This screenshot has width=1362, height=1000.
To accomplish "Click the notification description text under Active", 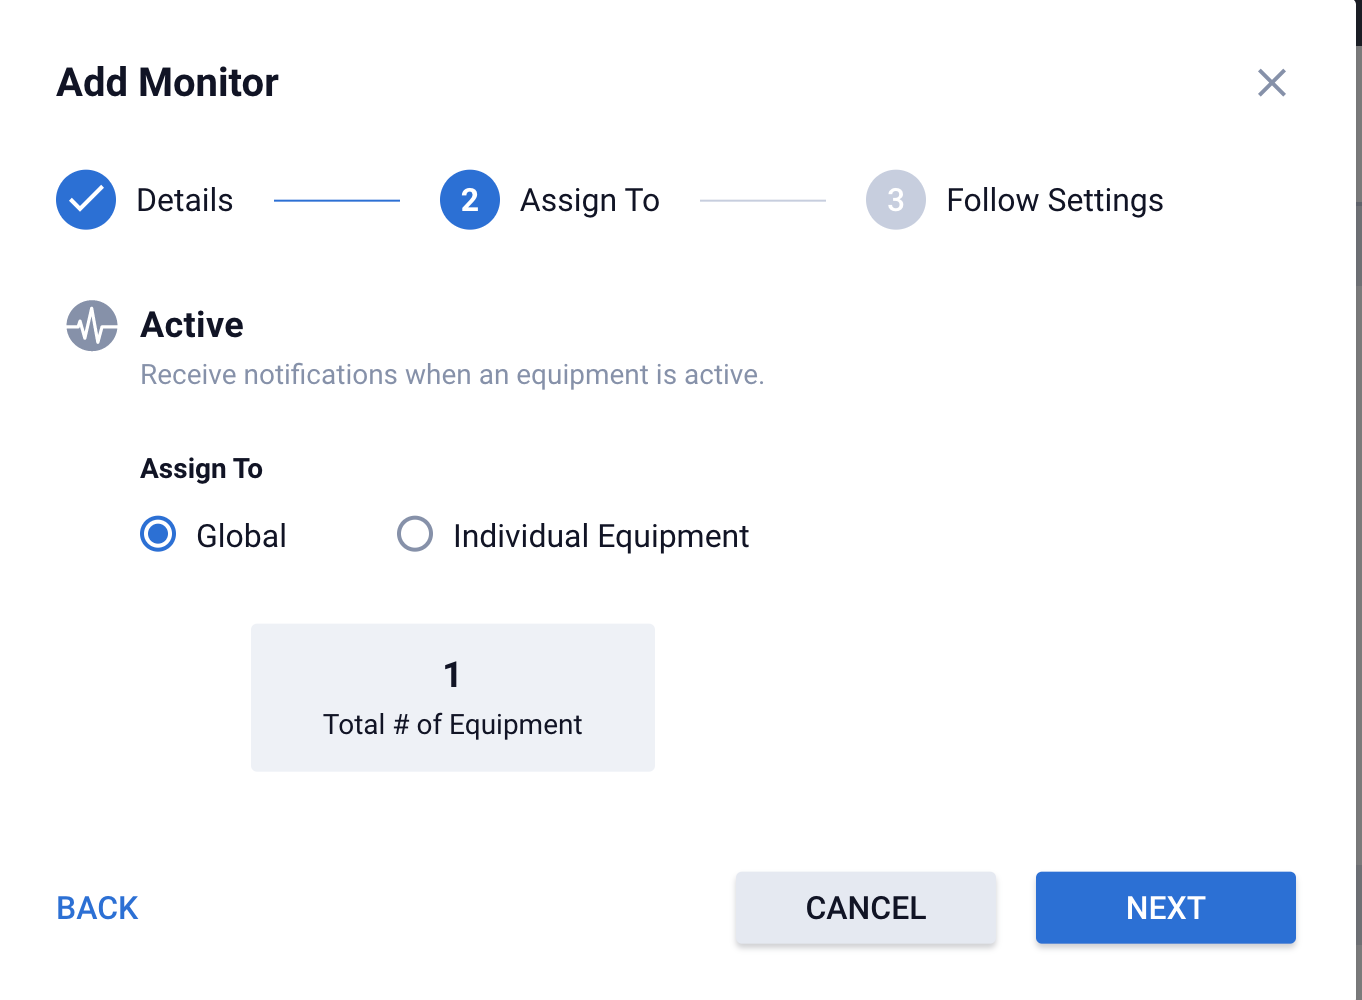I will click(x=452, y=375).
